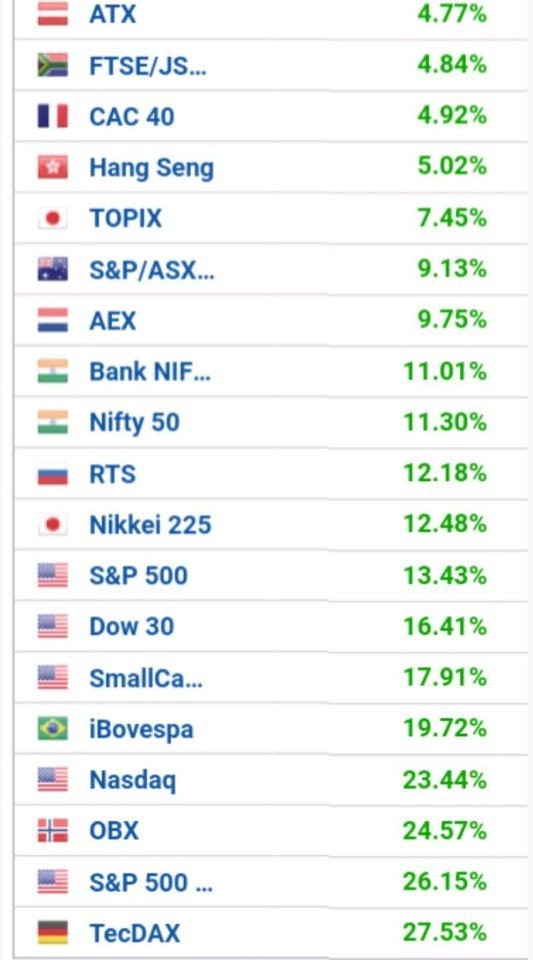This screenshot has width=533, height=960.
Task: Click the South Africa flag icon
Action: (53, 65)
